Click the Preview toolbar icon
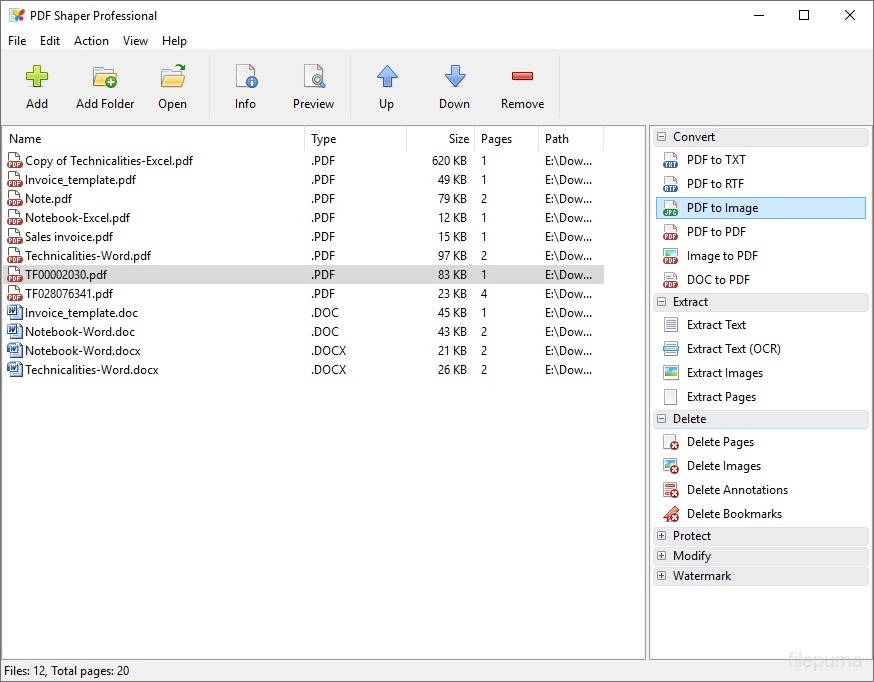 (314, 76)
